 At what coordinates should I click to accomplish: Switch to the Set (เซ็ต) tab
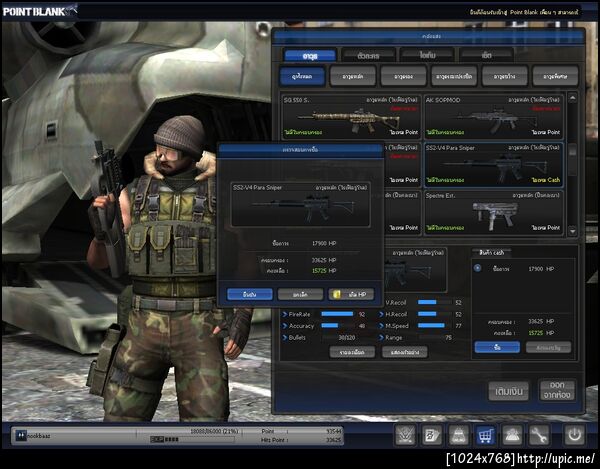coord(486,55)
